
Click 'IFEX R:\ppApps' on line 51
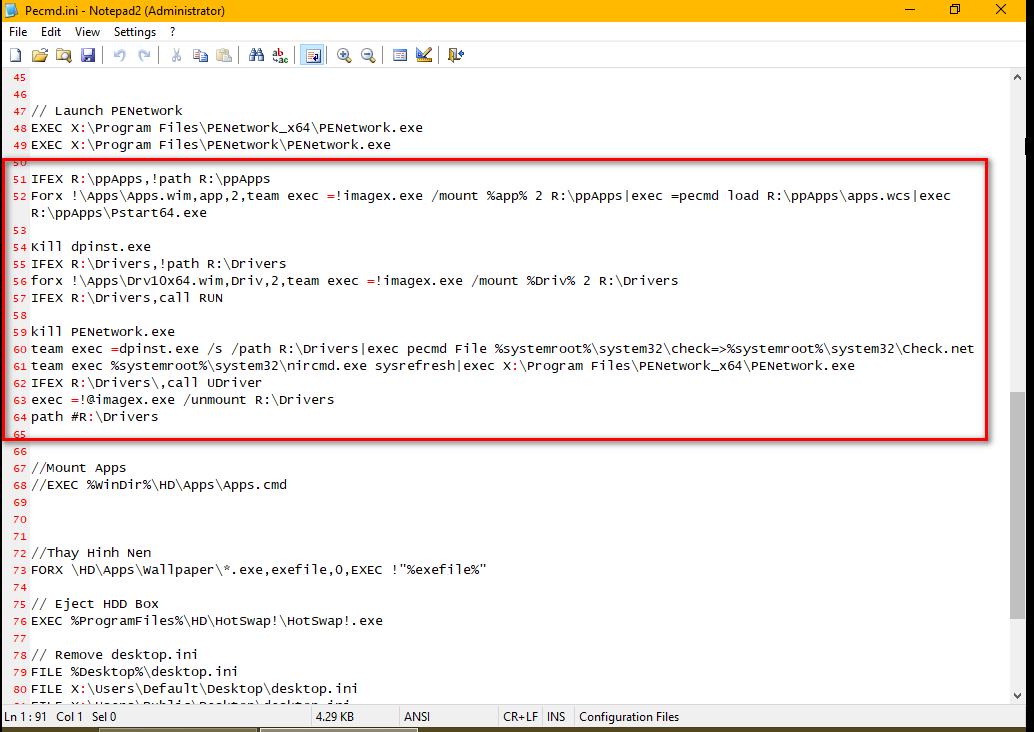(151, 179)
